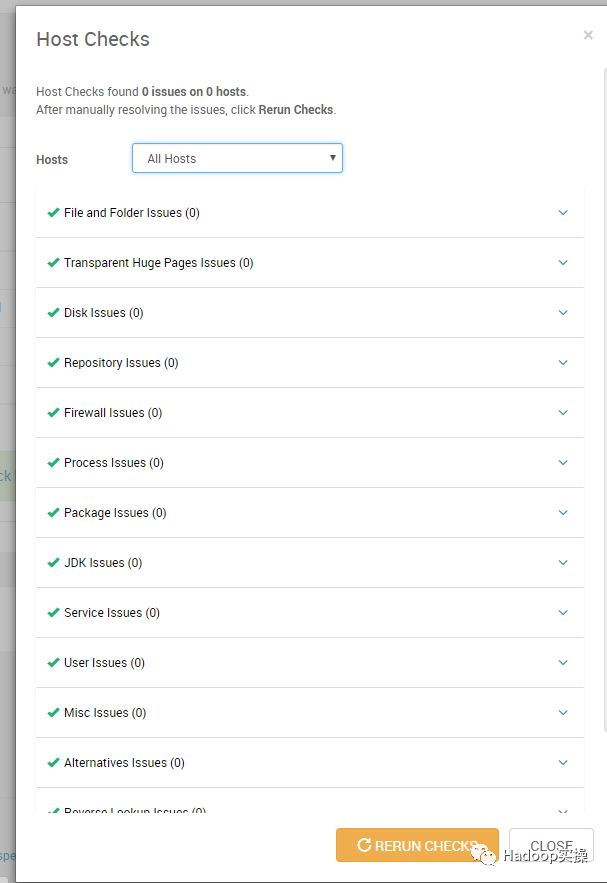This screenshot has height=883, width=607.
Task: Click the dialog's vertical scrollbar
Action: (603, 400)
